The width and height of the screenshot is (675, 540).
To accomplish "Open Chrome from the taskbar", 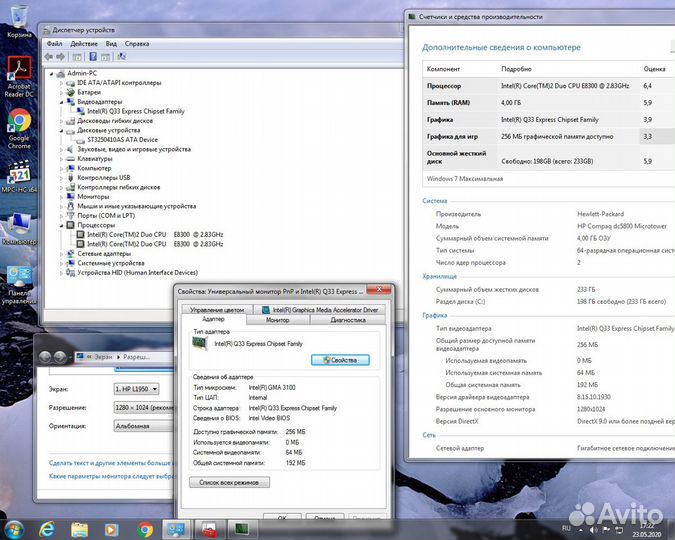I will 145,529.
